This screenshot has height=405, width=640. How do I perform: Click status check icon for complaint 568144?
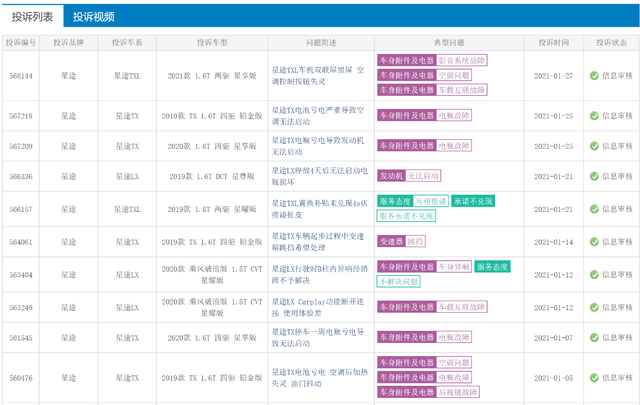point(594,76)
